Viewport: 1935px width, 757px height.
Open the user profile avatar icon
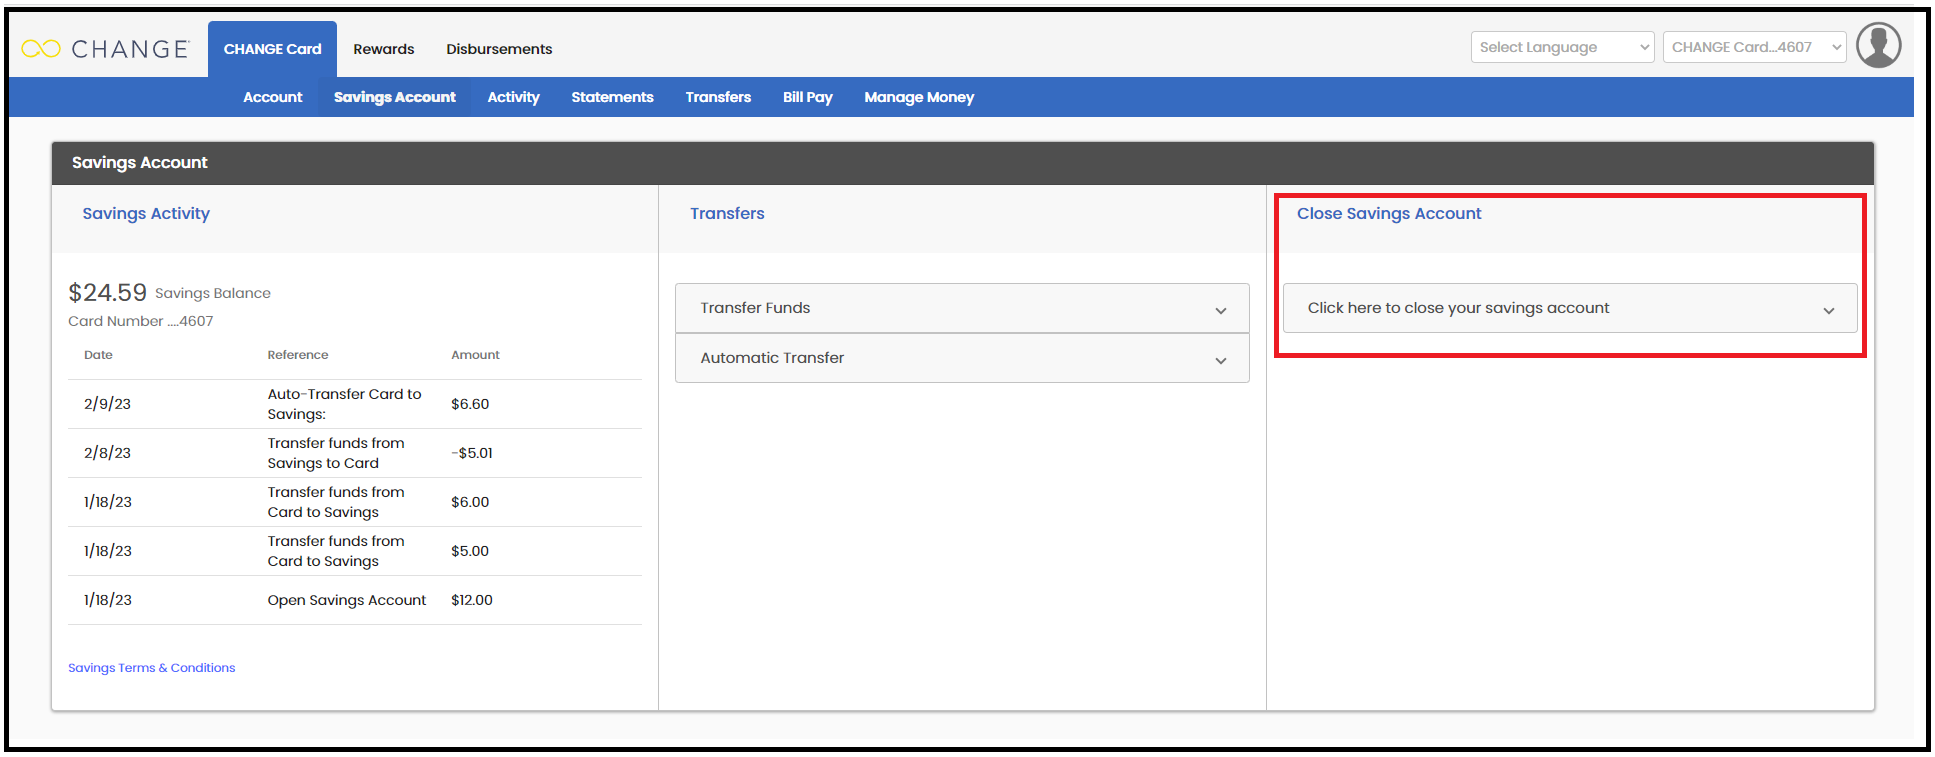tap(1878, 46)
